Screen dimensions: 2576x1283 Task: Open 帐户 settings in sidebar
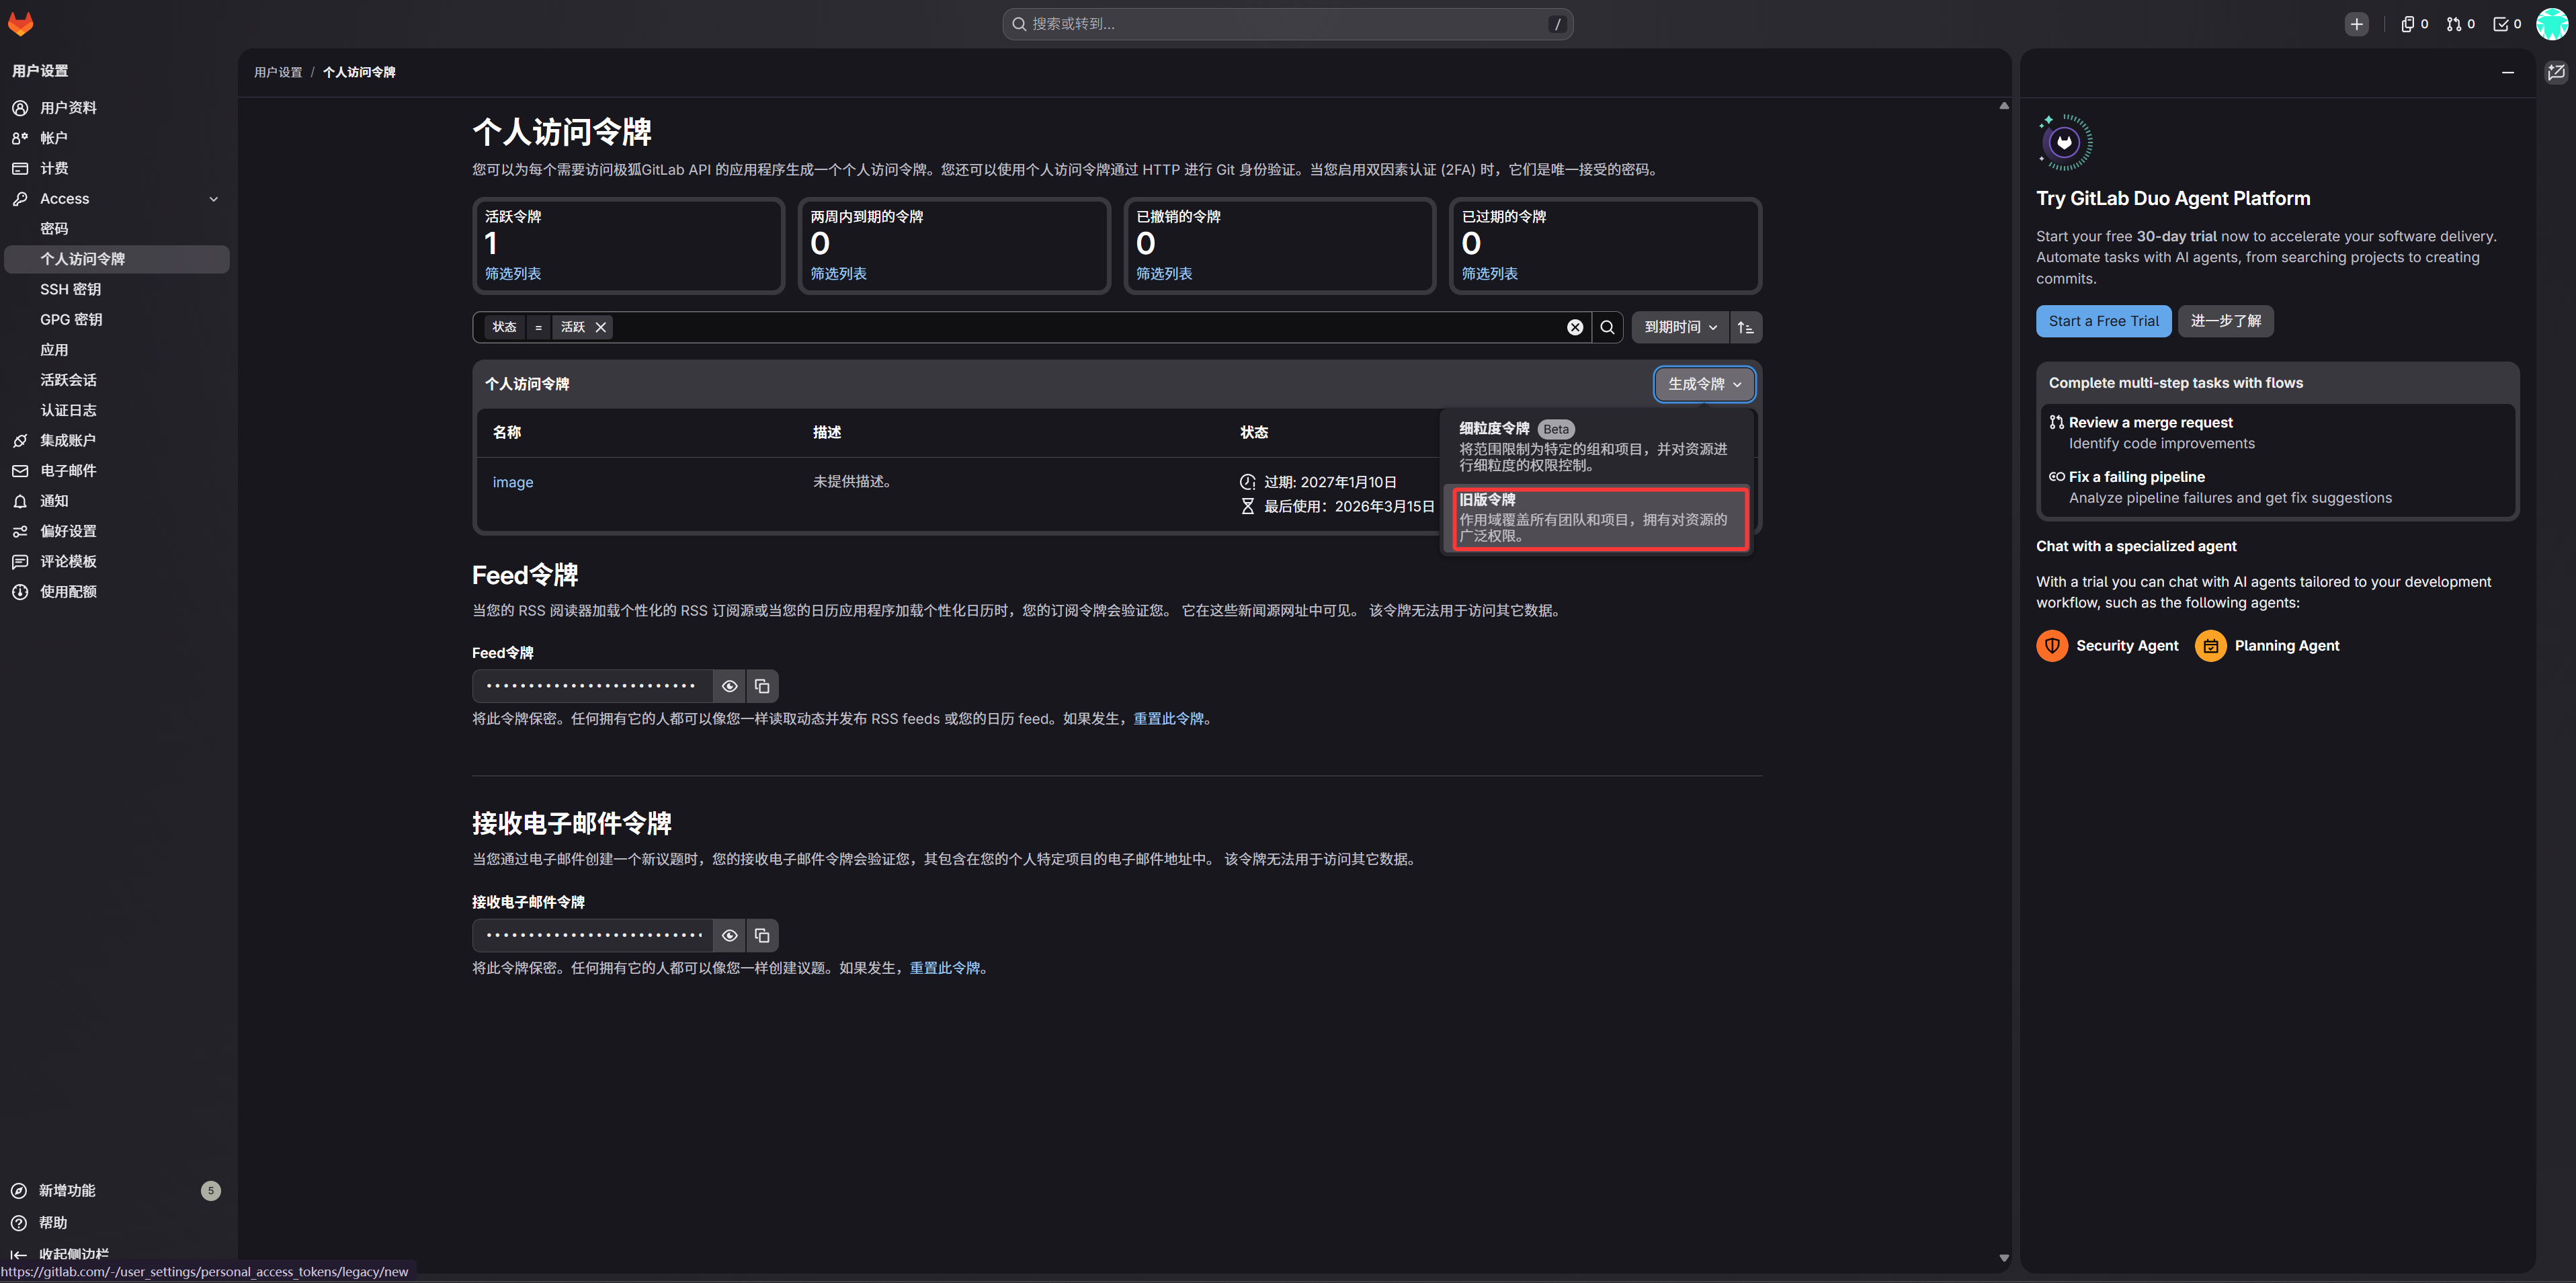tap(117, 138)
